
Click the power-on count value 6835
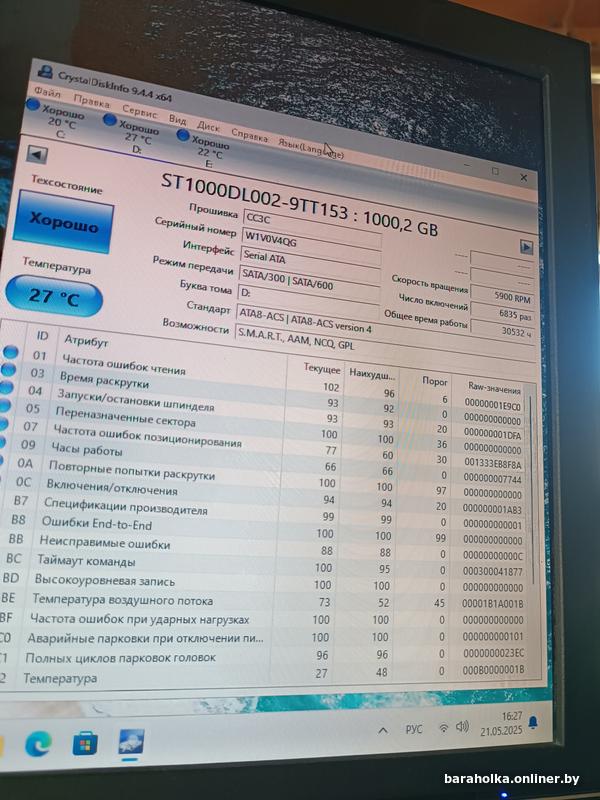coord(503,312)
